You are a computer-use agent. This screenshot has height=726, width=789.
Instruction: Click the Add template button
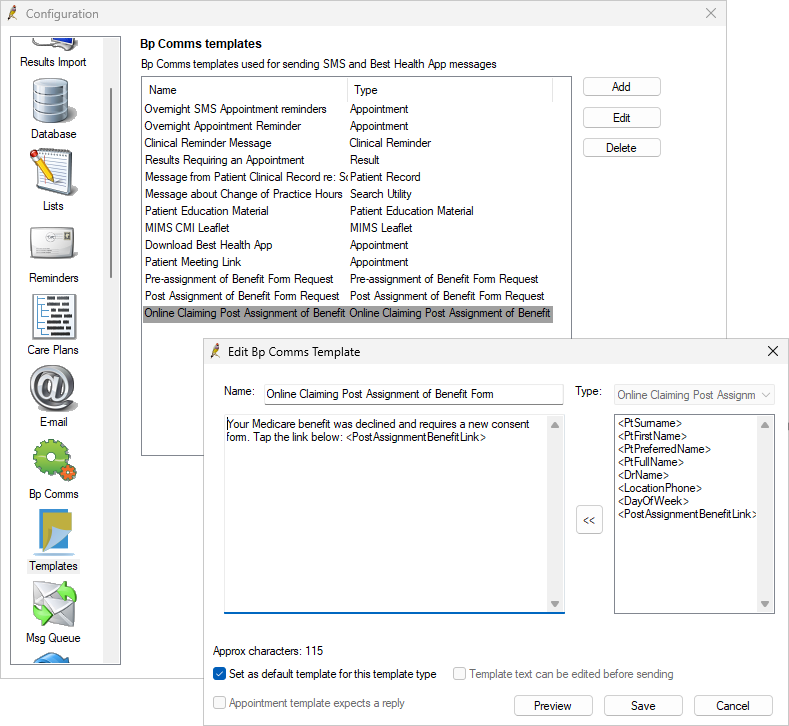click(621, 87)
